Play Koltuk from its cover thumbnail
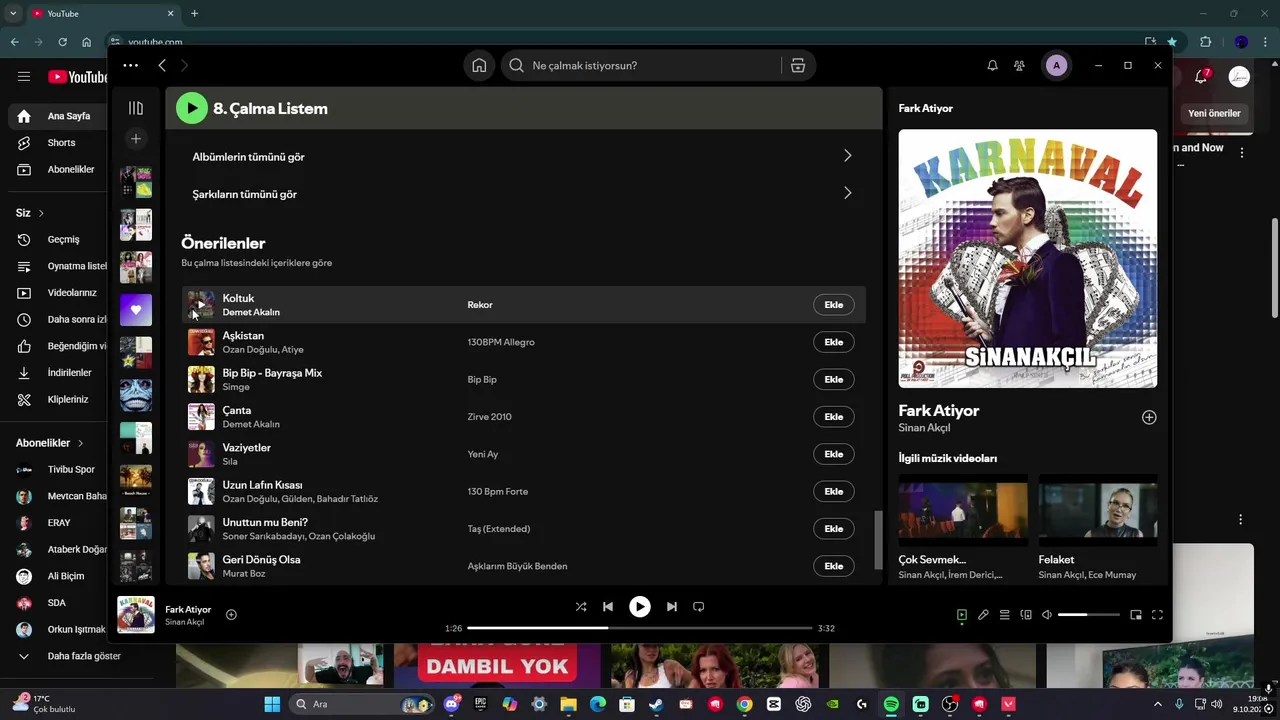 (x=201, y=305)
